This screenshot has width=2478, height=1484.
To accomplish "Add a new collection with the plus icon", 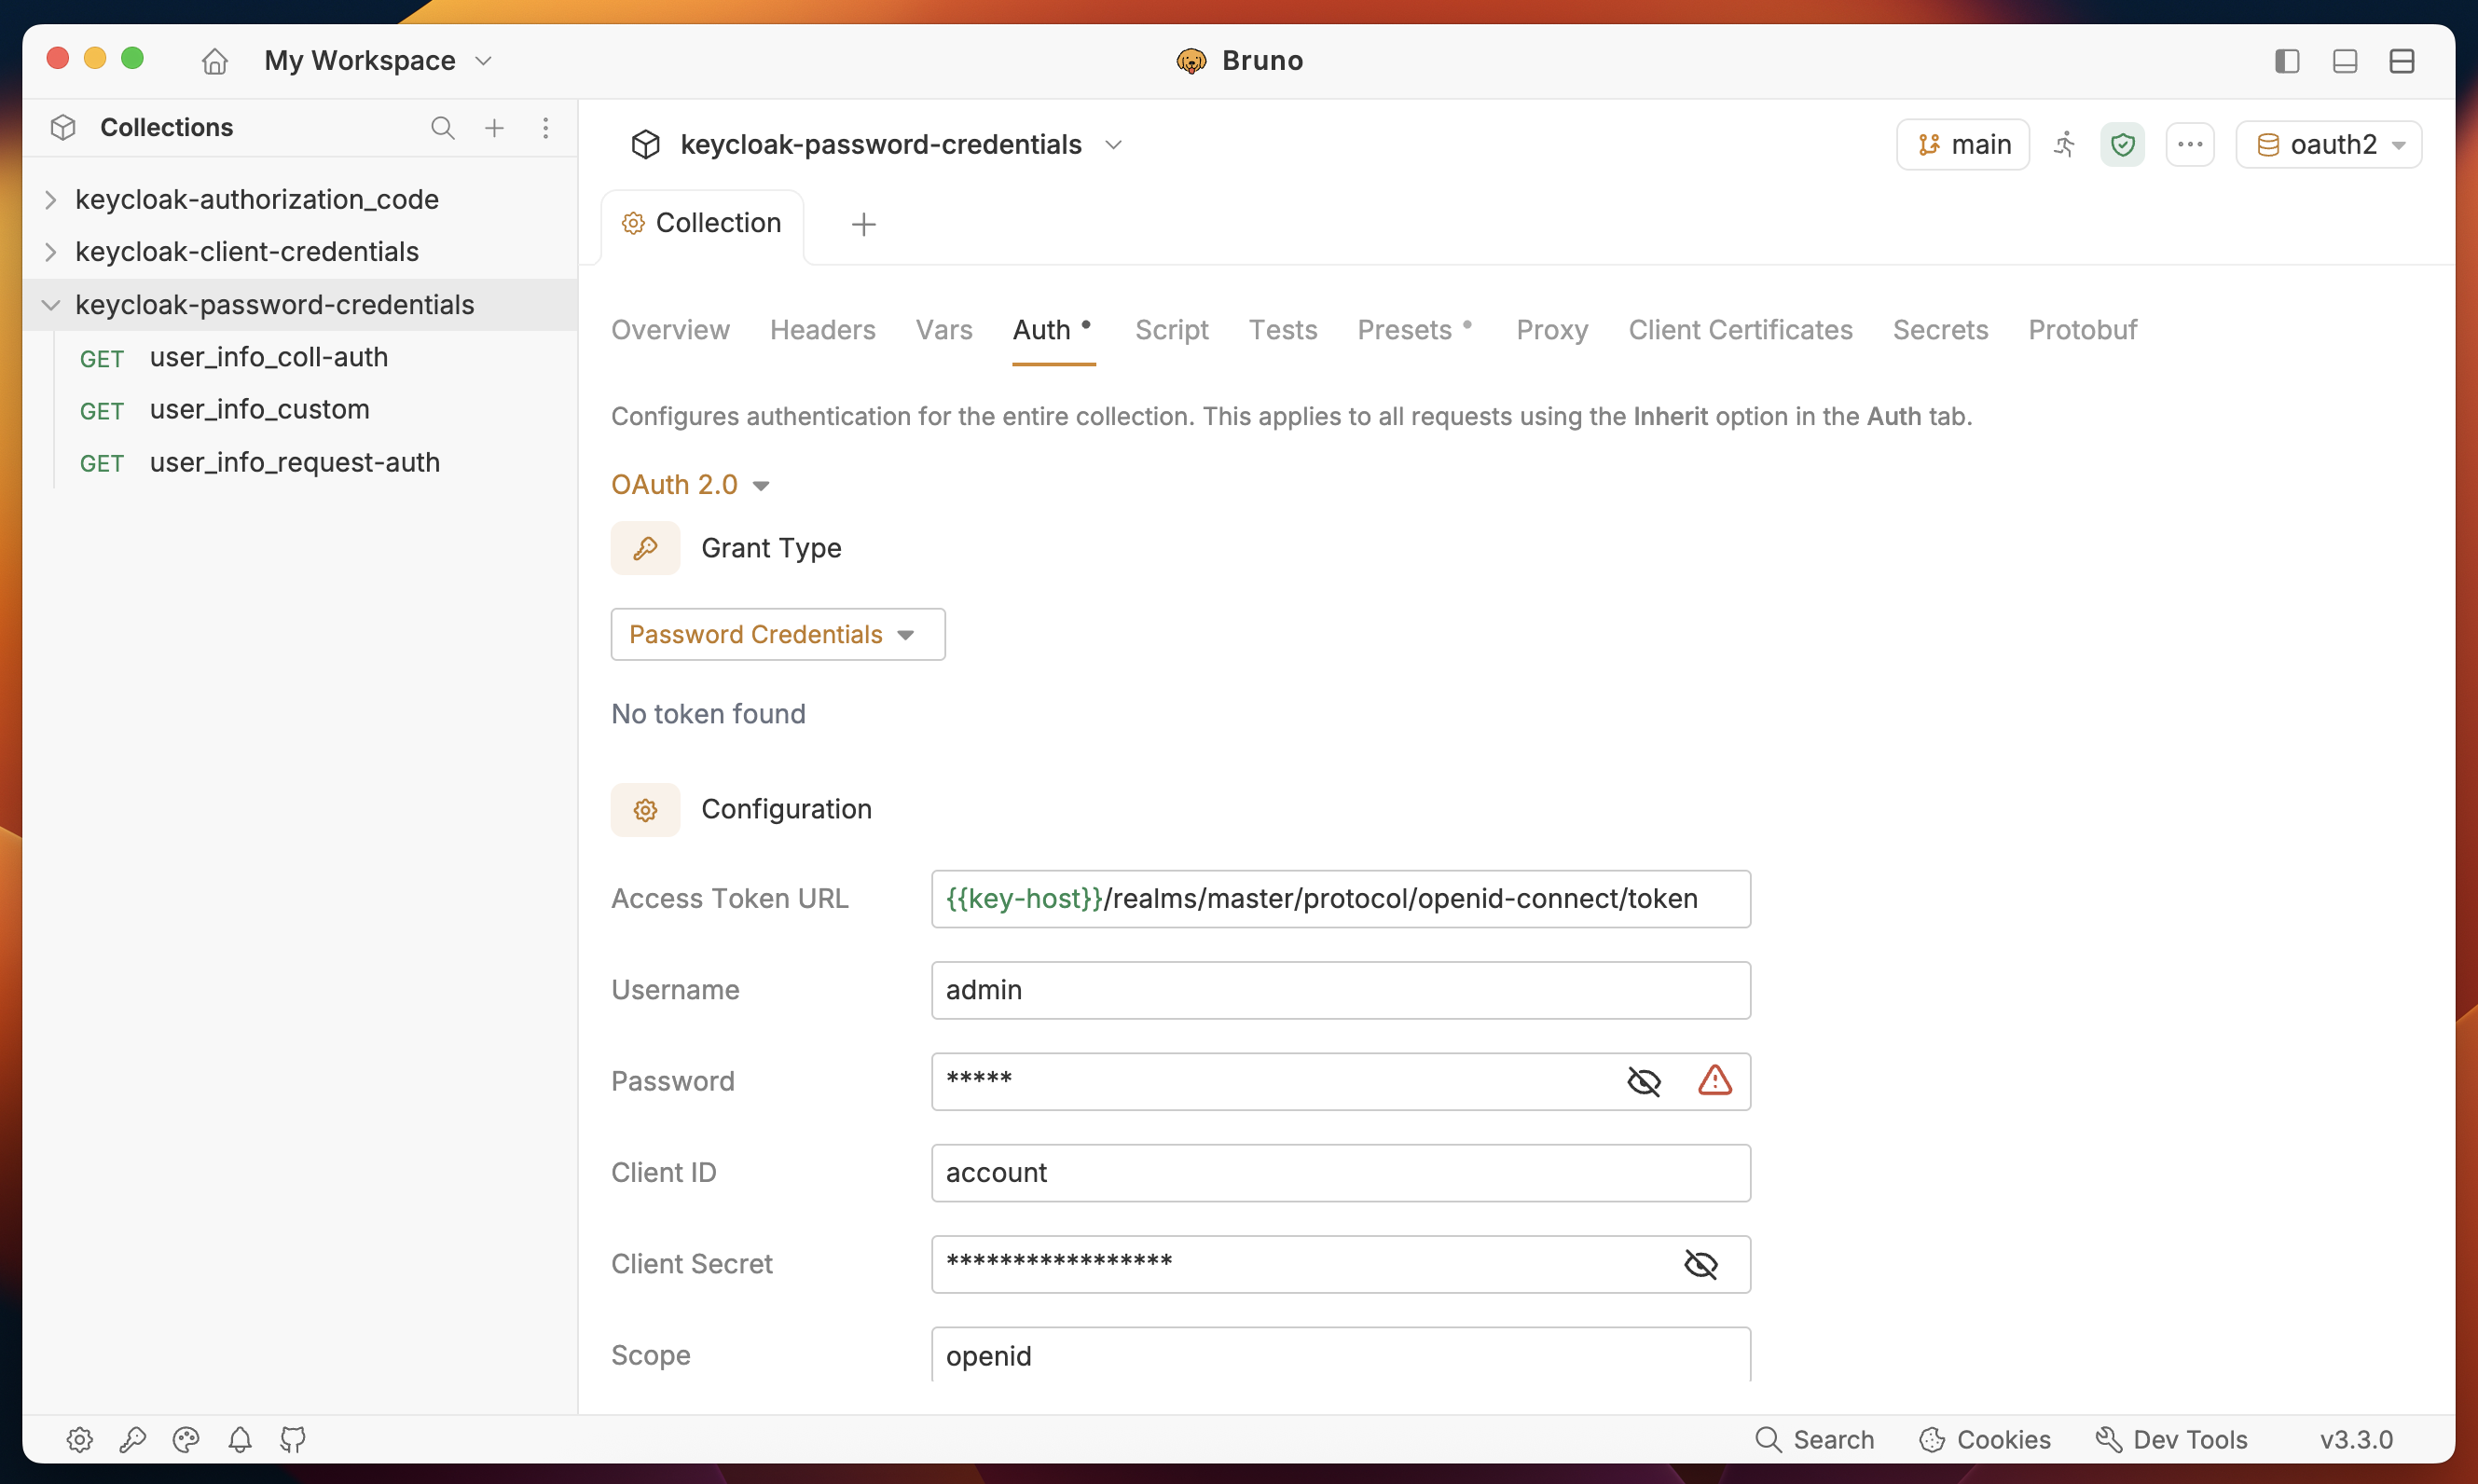I will (x=494, y=128).
